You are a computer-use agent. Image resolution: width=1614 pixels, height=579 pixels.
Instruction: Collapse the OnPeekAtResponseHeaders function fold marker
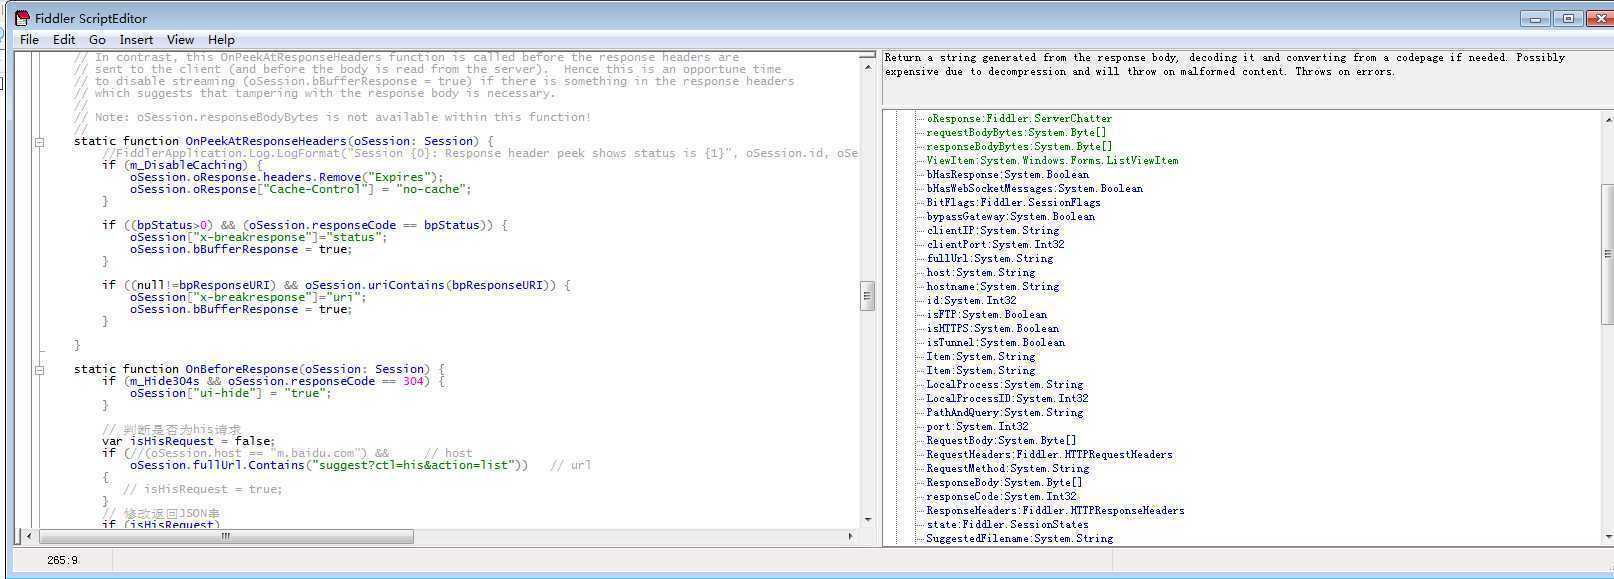click(39, 142)
